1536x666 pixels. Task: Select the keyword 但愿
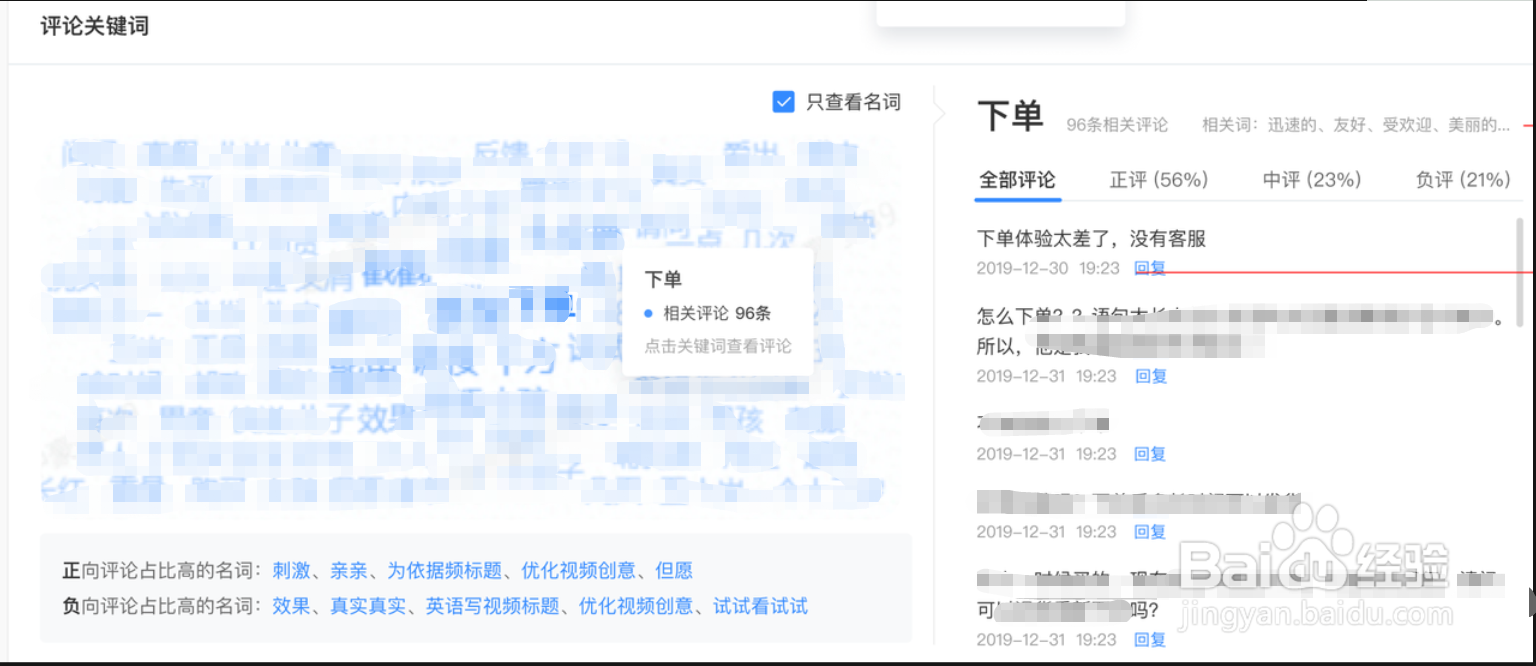tap(674, 571)
